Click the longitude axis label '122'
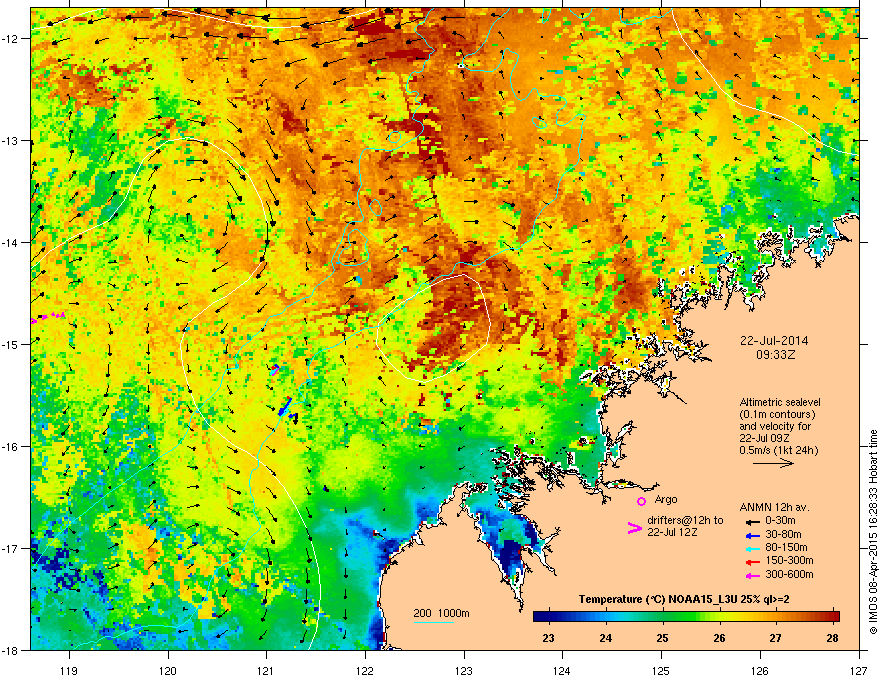The image size is (880, 680). point(365,670)
